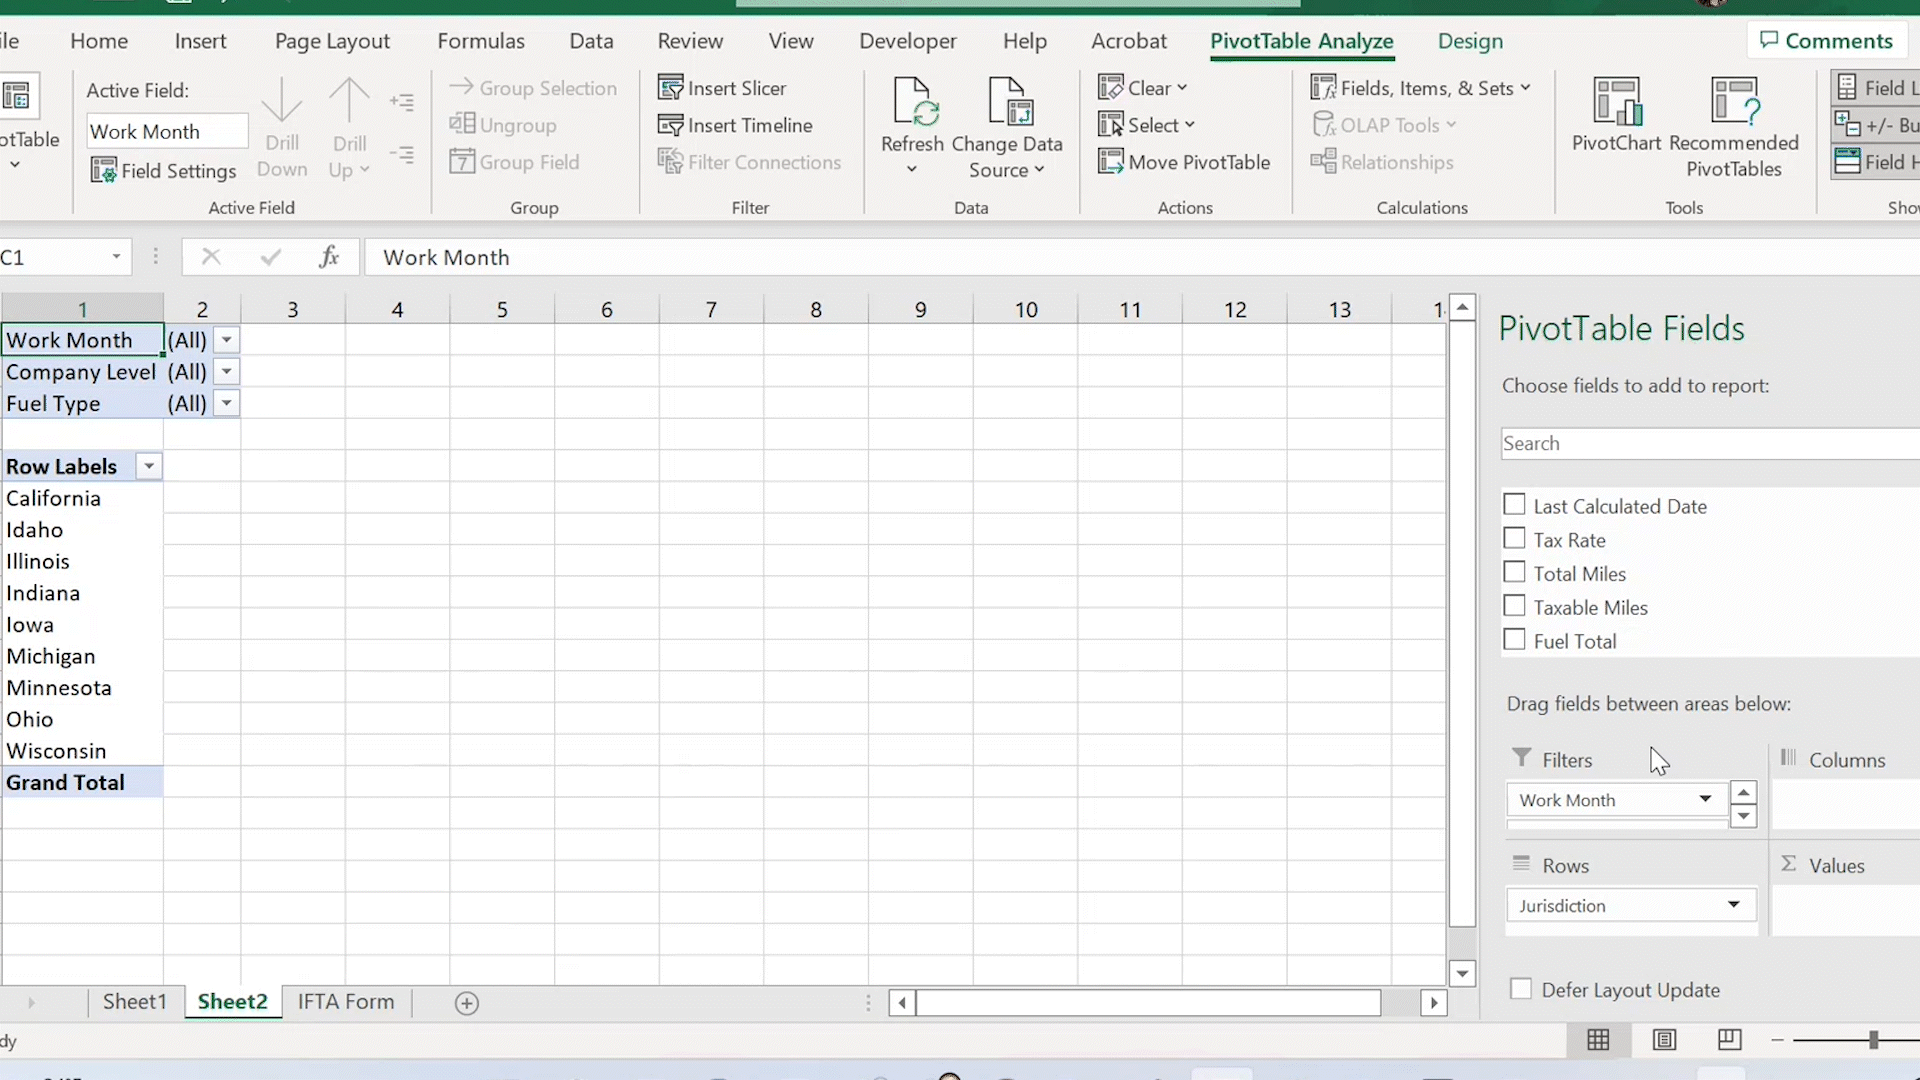Open Jurisdiction field dropdown in Rows

1733,905
